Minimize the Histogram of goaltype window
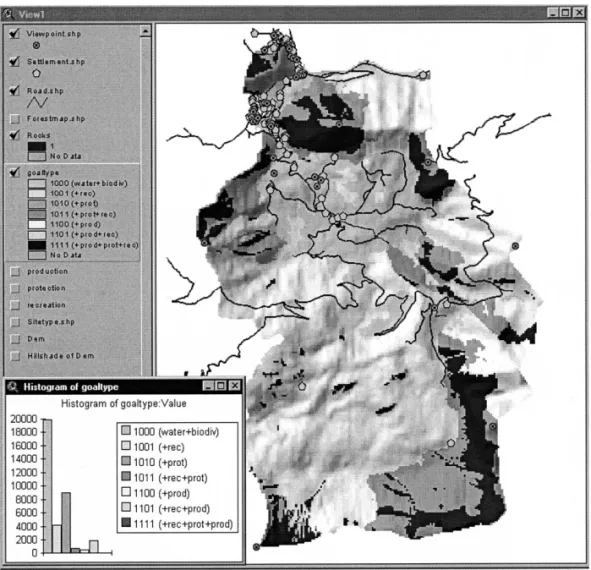 [x=208, y=386]
